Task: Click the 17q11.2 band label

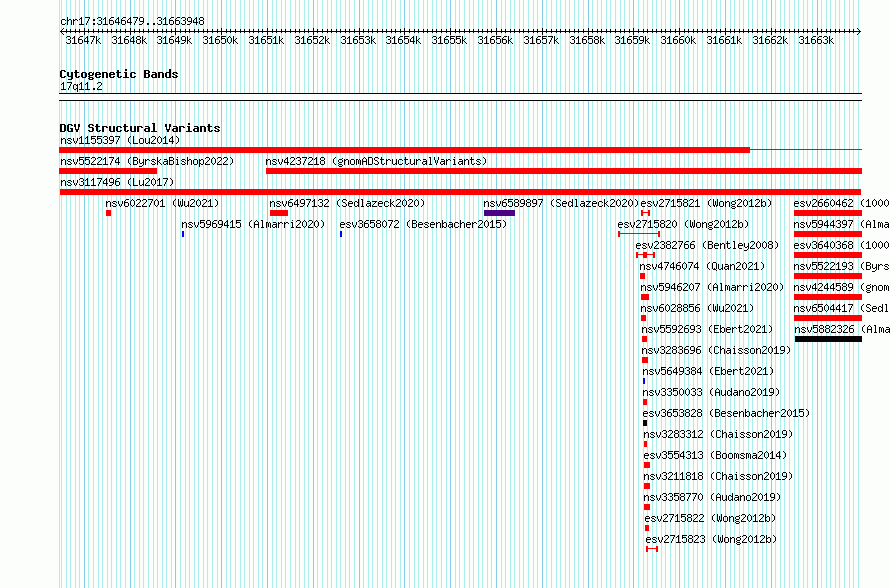Action: tap(81, 86)
